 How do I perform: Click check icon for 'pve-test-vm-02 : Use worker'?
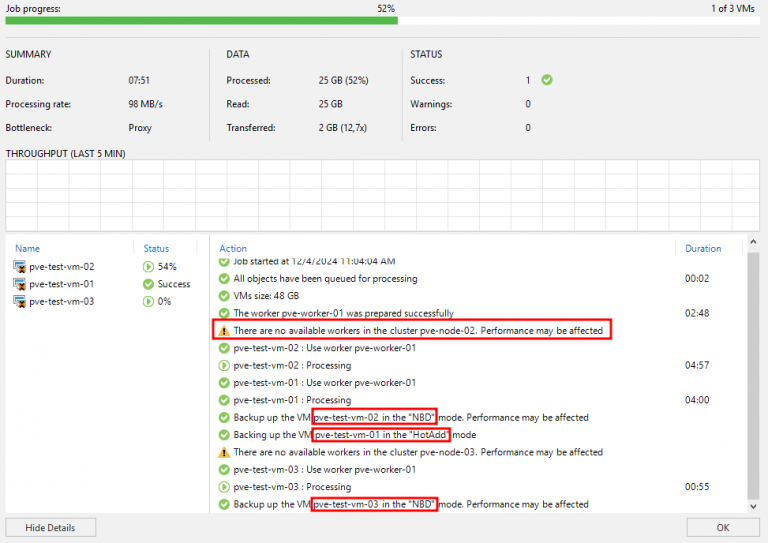pos(224,348)
